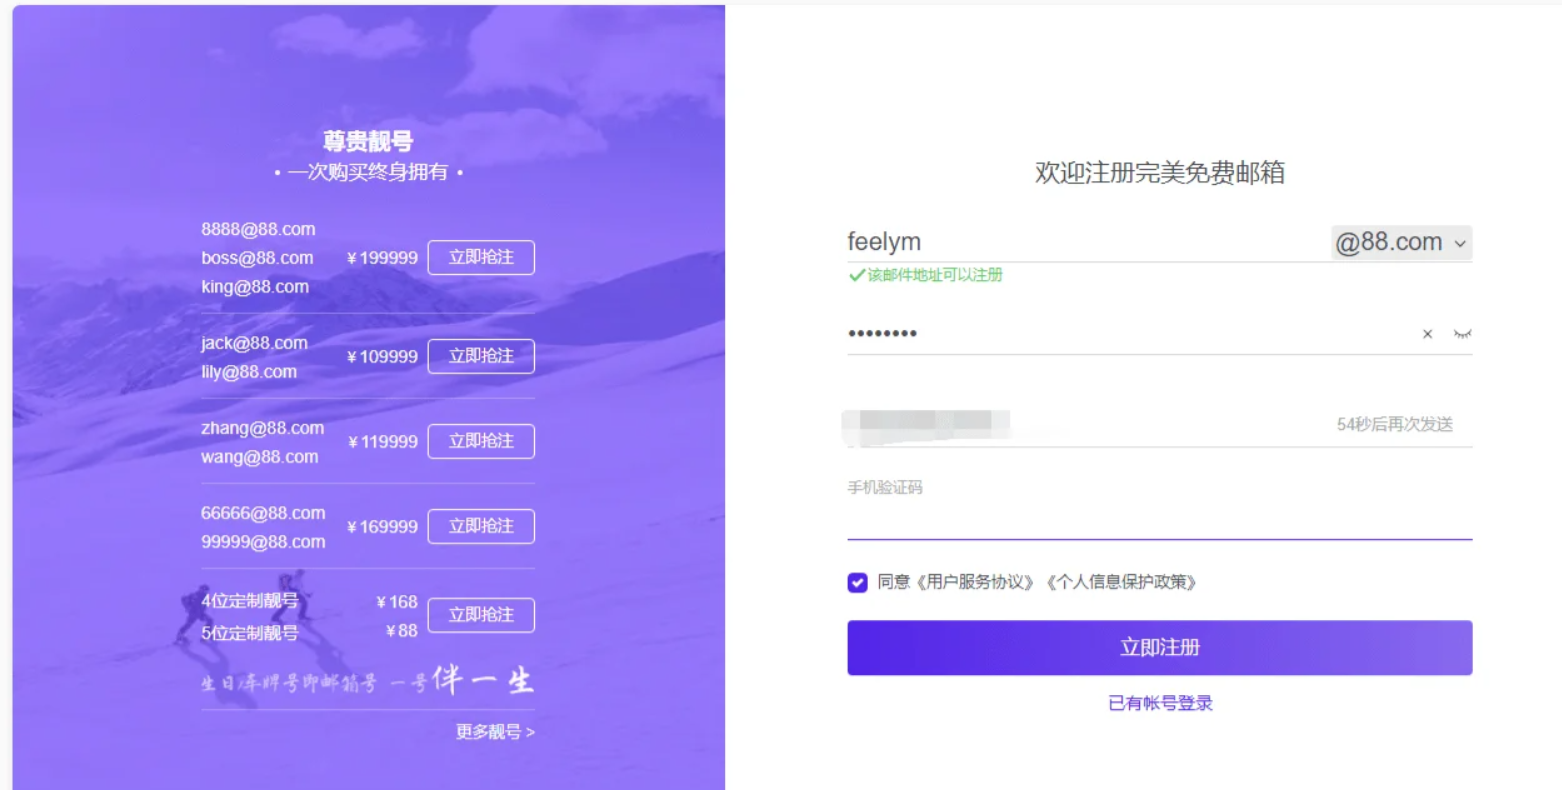This screenshot has height=790, width=1562.
Task: Open the @88.com domain dropdown
Action: [x=1401, y=243]
